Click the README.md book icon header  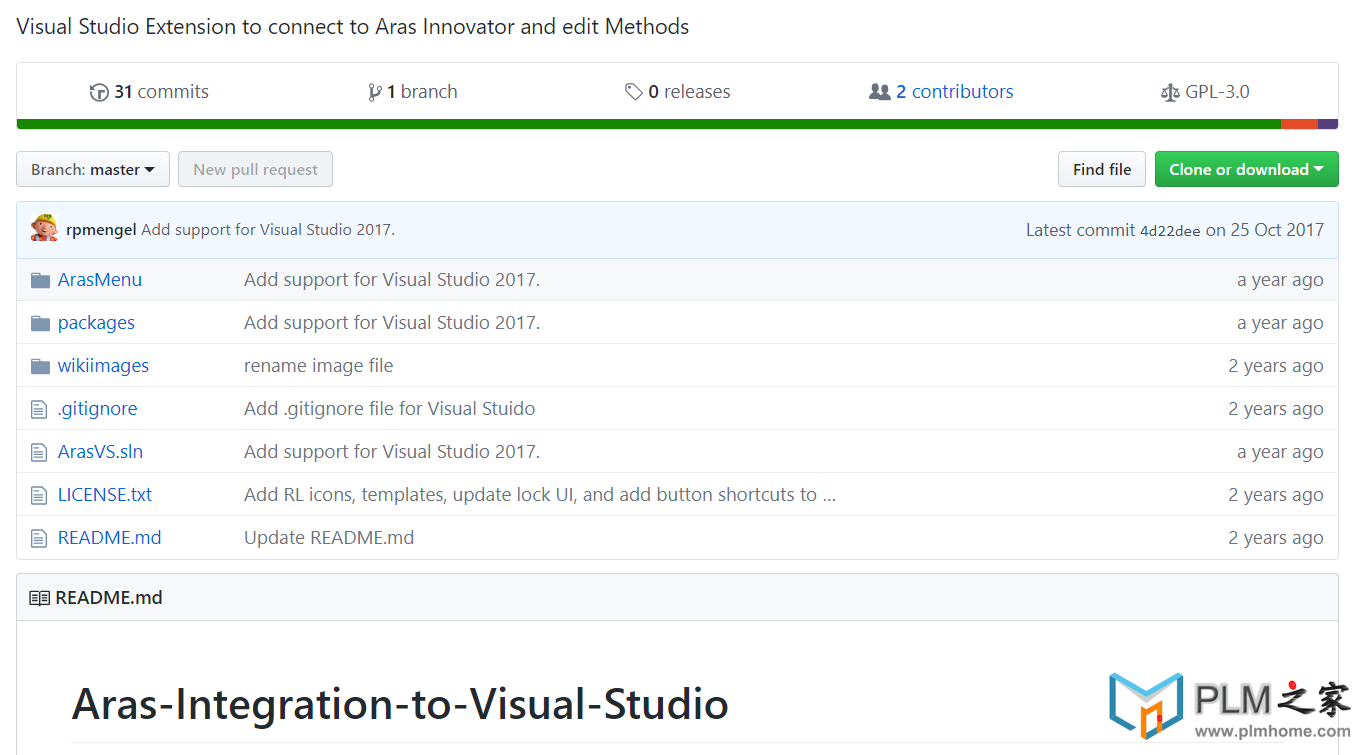[x=39, y=598]
